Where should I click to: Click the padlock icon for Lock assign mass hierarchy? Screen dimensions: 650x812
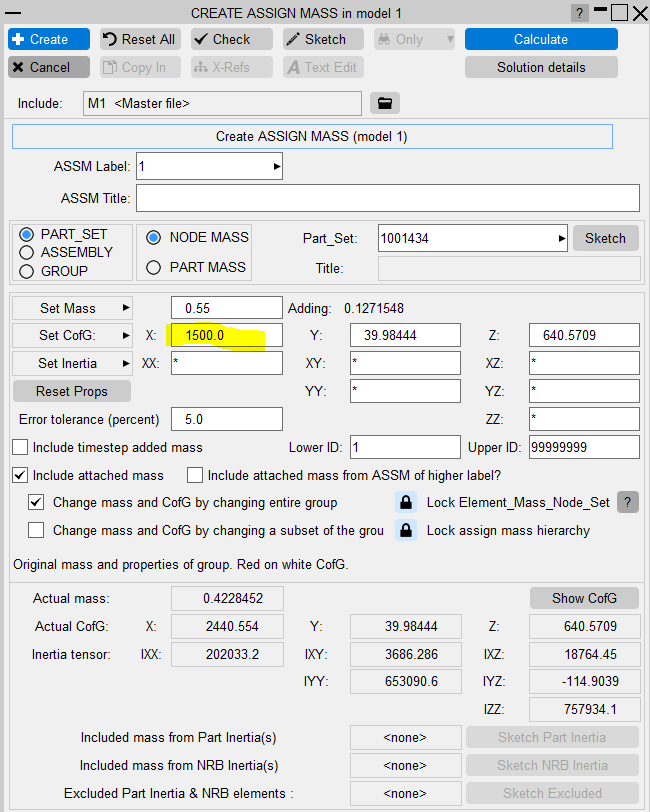[406, 530]
